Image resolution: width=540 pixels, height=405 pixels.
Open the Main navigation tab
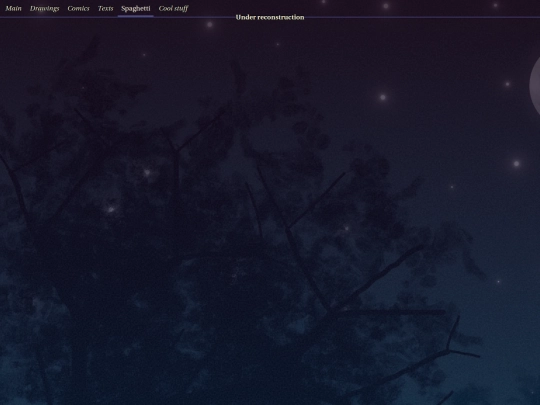click(x=13, y=8)
